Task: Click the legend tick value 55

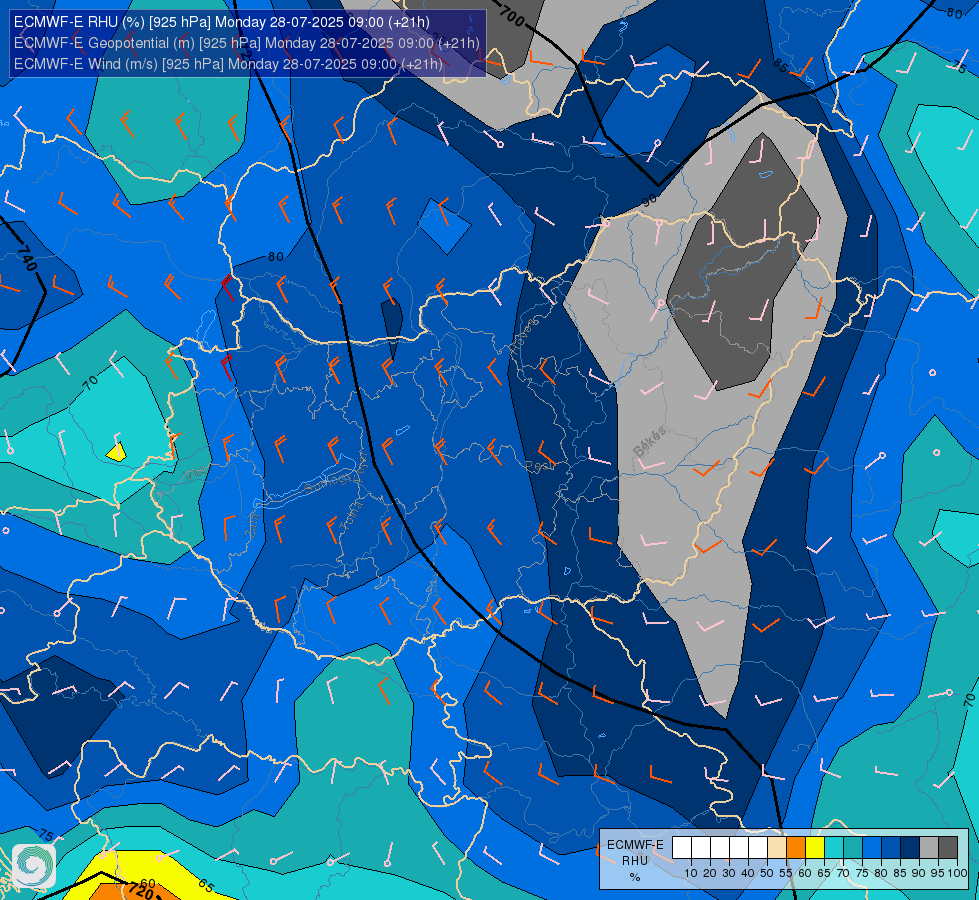Action: (x=786, y=873)
